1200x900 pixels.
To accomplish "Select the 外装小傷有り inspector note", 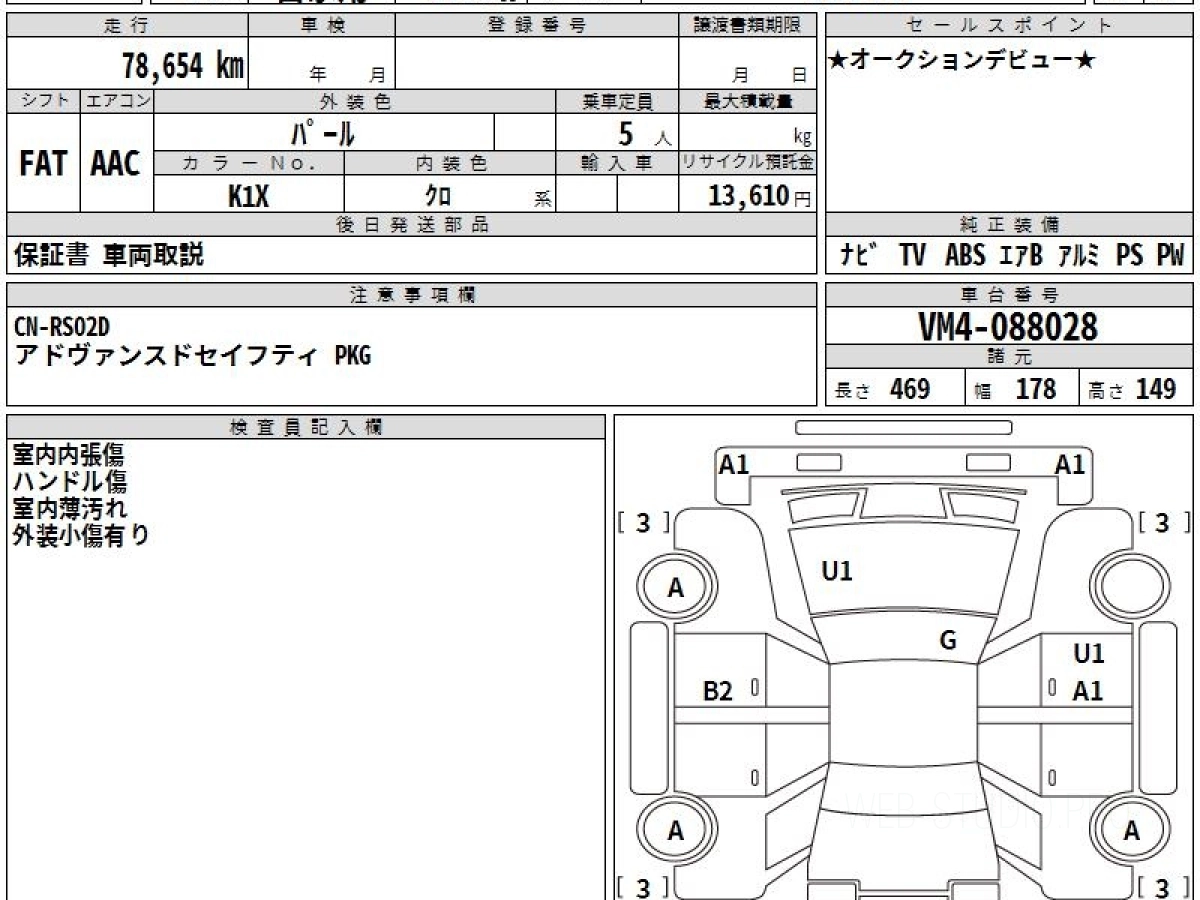I will 81,535.
